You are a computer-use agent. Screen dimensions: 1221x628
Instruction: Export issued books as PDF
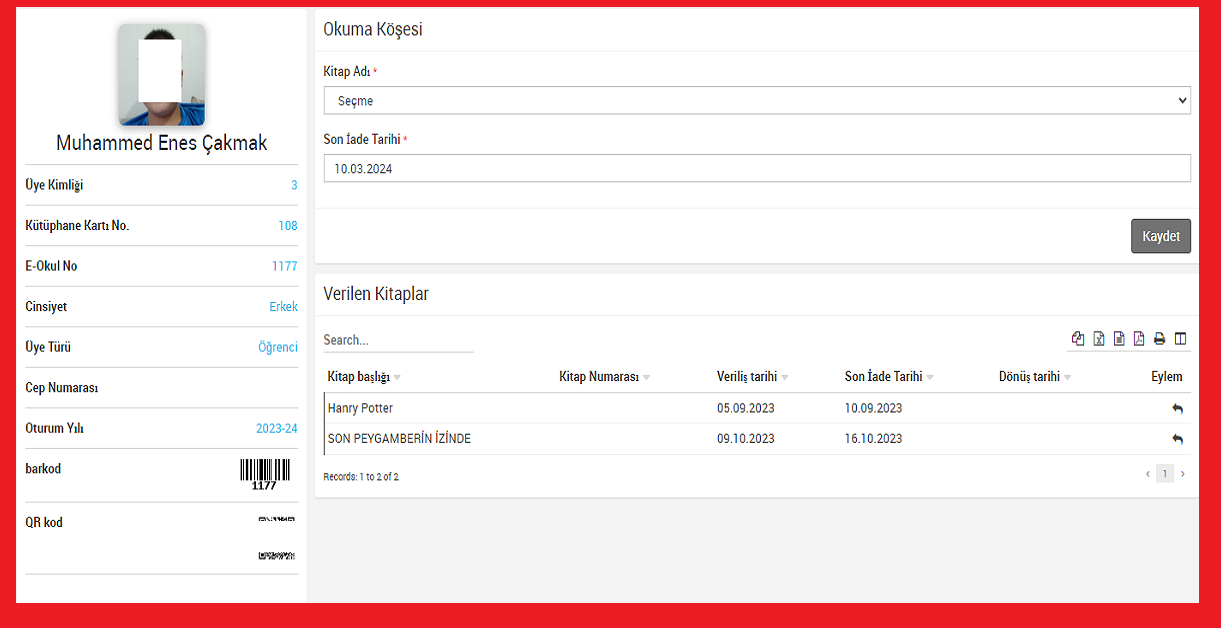pos(1139,339)
